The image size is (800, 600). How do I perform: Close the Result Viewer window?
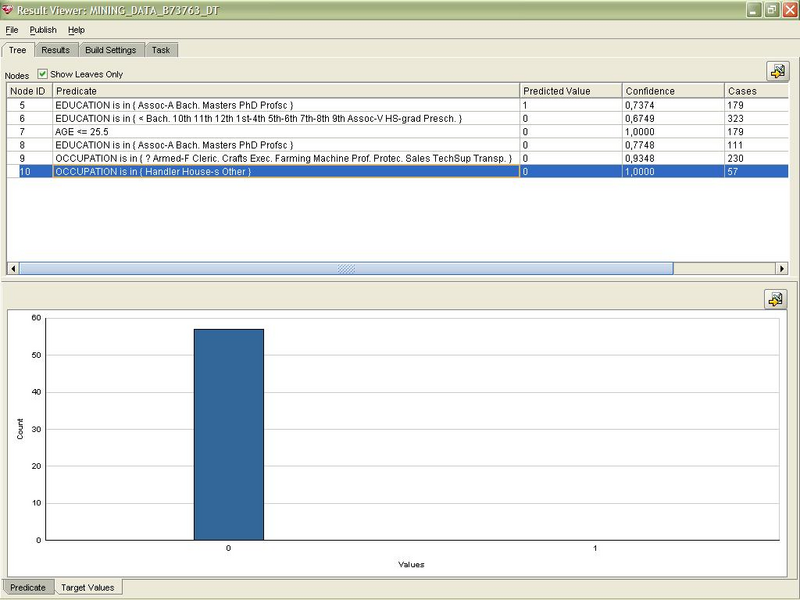[790, 10]
